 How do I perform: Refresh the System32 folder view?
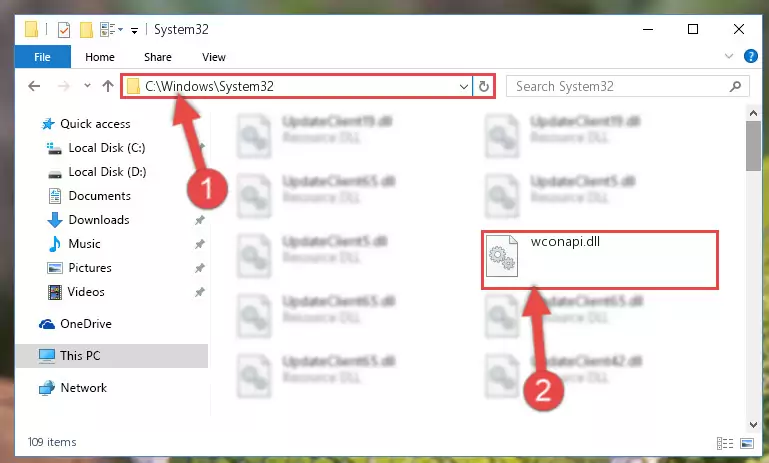[484, 87]
